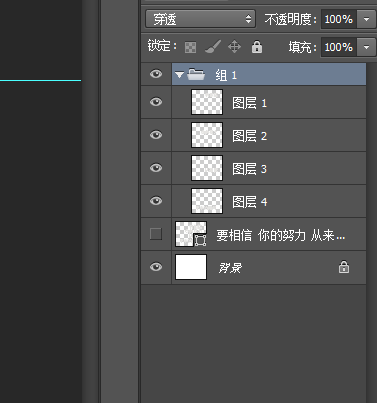
Task: Hide the 组 1 group visibility eye
Action: point(156,74)
